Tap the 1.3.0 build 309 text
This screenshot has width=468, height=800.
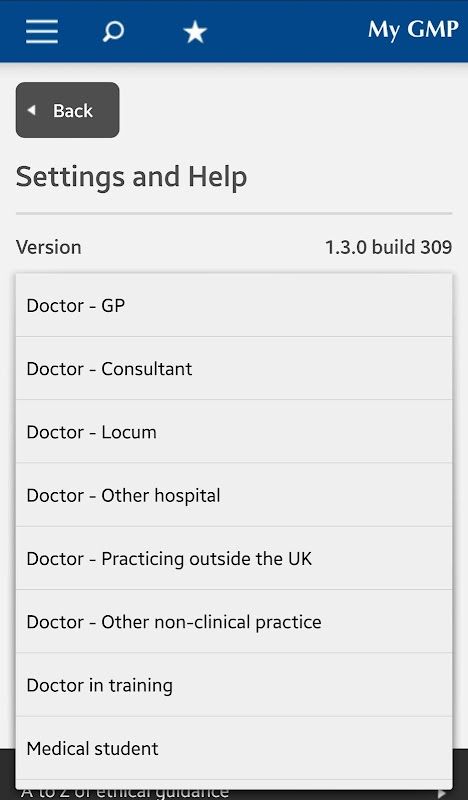click(x=388, y=247)
